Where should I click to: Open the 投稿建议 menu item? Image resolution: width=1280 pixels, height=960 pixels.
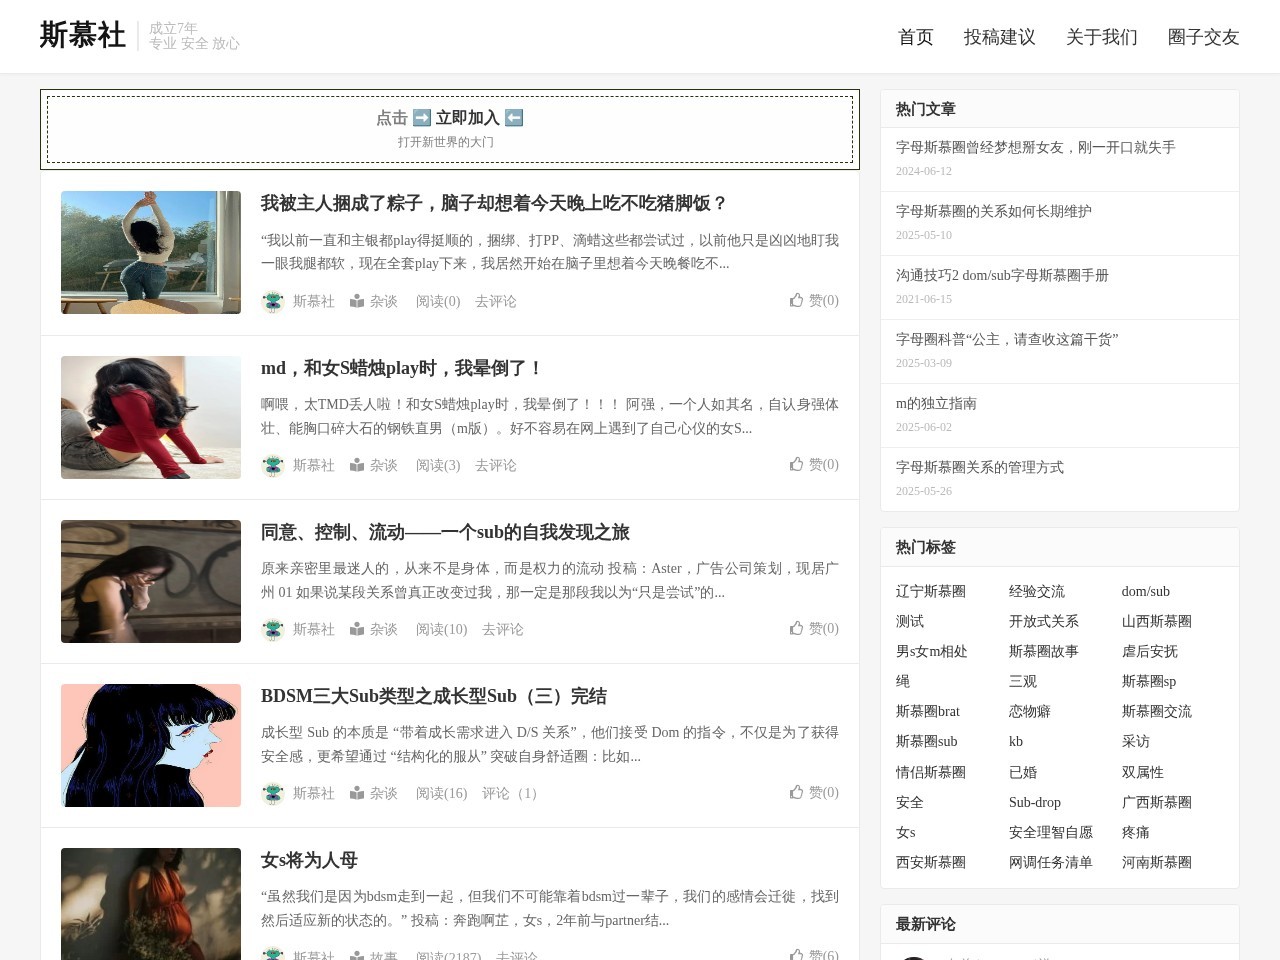[x=1000, y=37]
